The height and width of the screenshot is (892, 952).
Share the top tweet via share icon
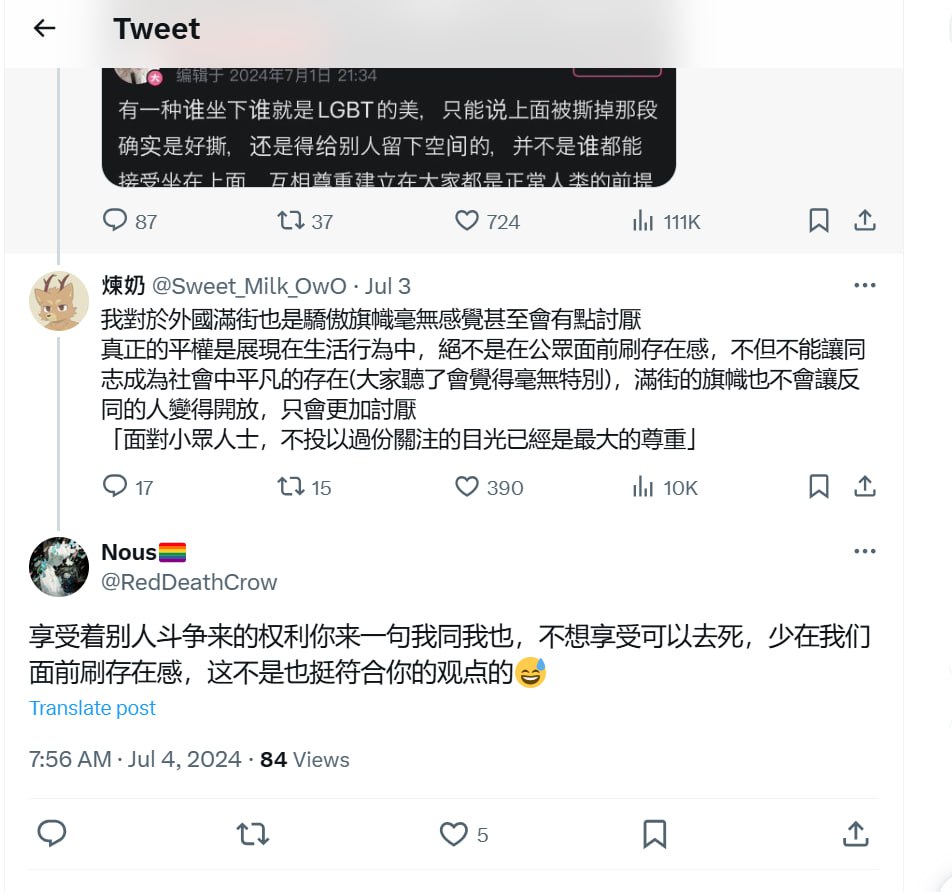[x=865, y=220]
